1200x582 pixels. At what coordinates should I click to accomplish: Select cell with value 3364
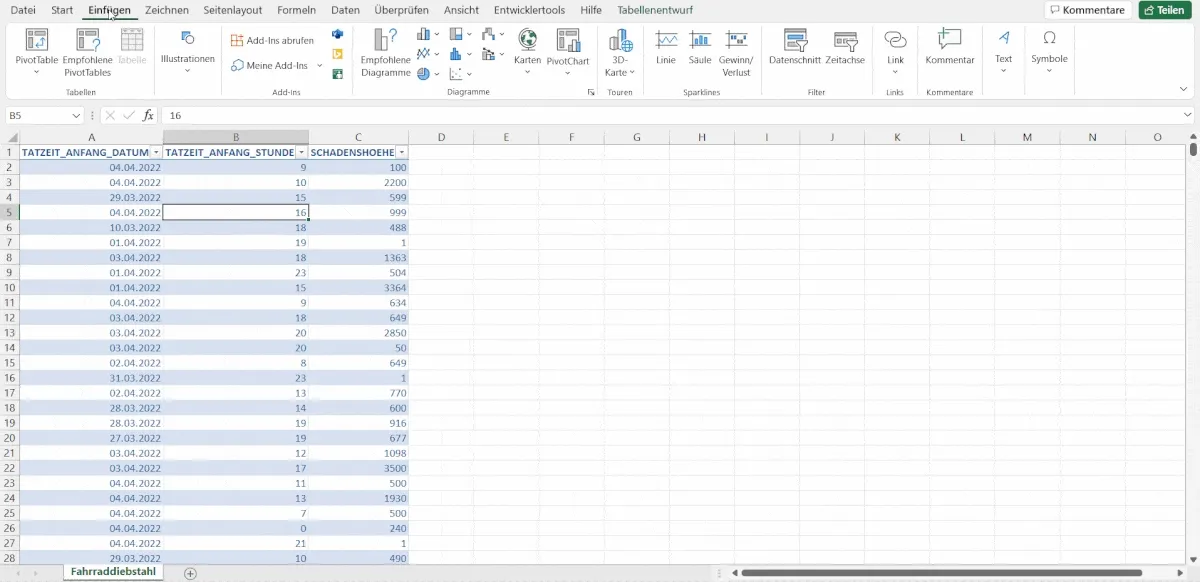(x=358, y=288)
